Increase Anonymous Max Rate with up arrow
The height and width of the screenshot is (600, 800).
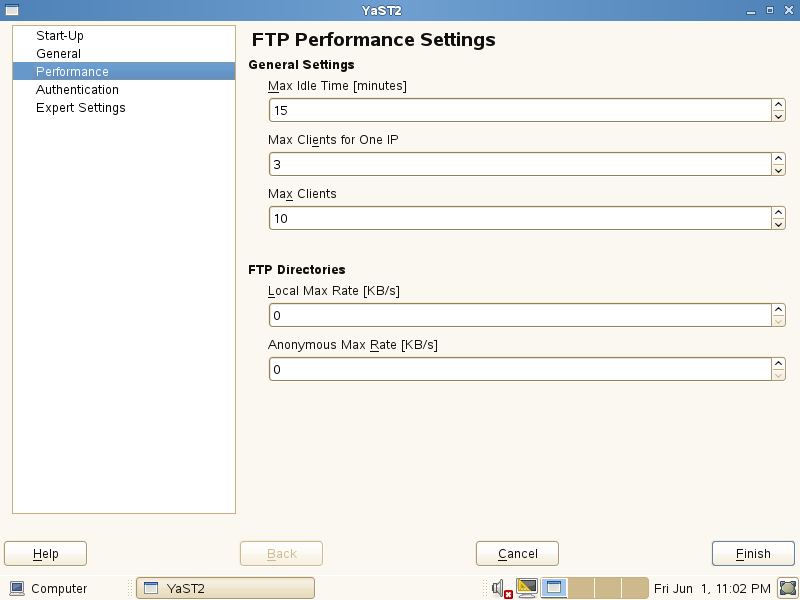778,364
